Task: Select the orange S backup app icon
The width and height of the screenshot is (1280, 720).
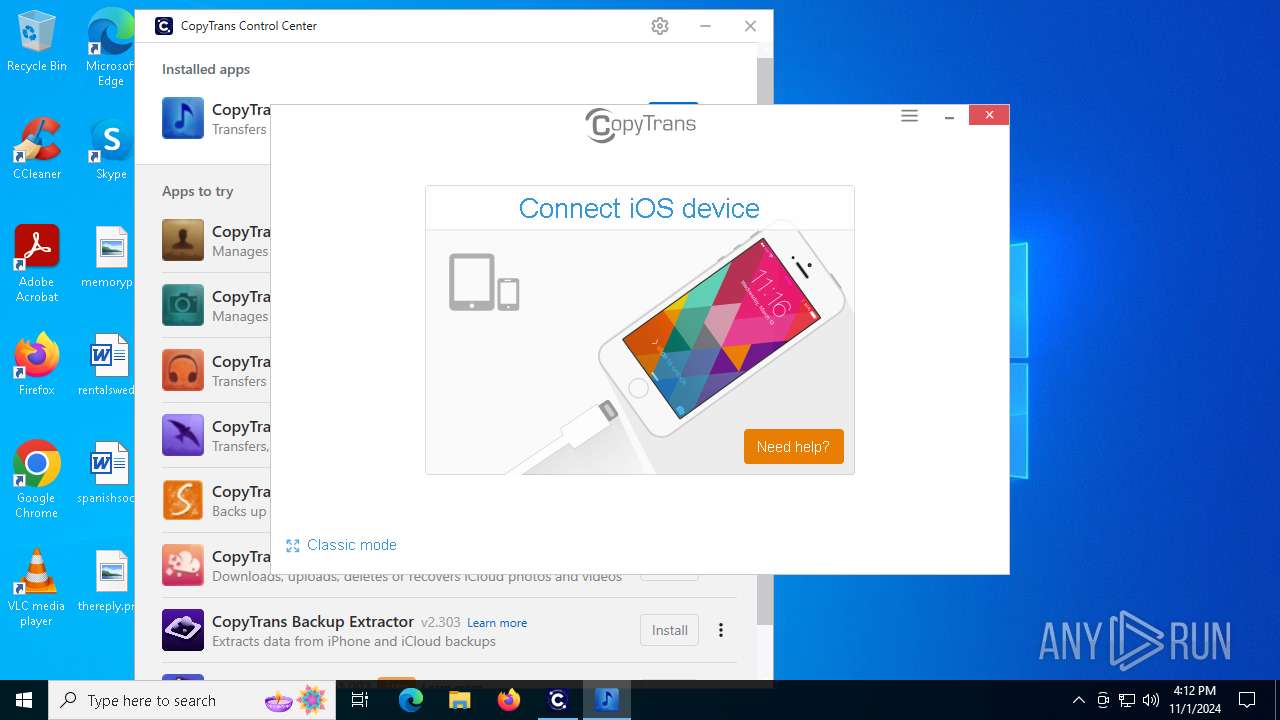Action: [183, 500]
